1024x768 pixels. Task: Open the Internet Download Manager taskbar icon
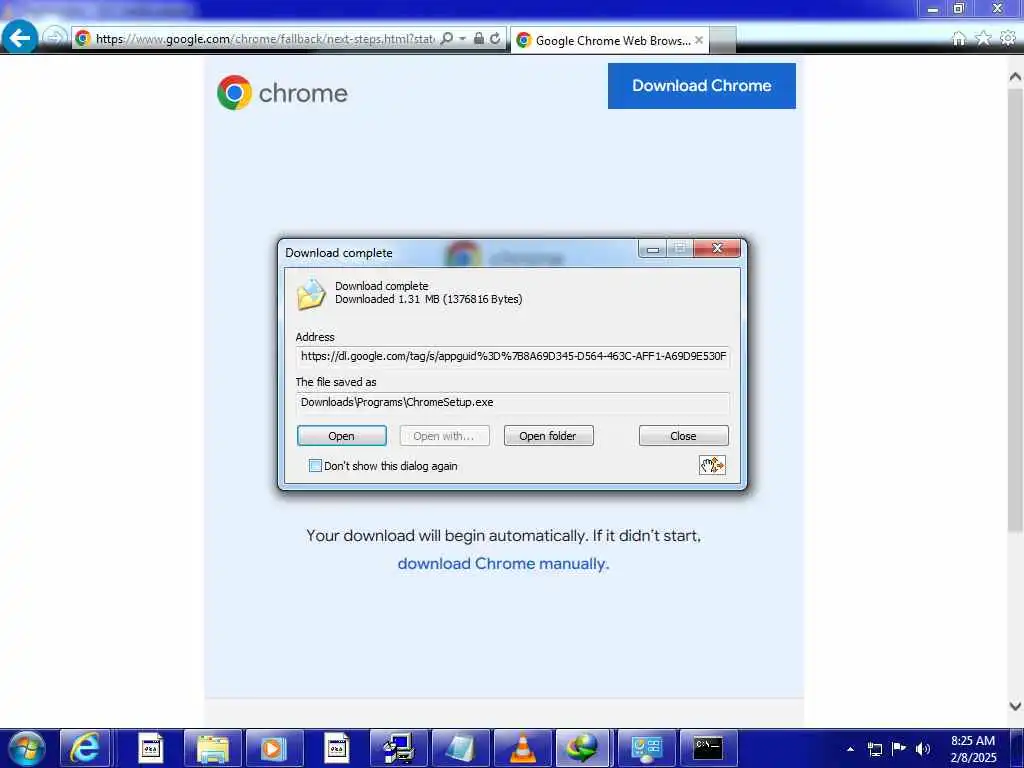(583, 748)
